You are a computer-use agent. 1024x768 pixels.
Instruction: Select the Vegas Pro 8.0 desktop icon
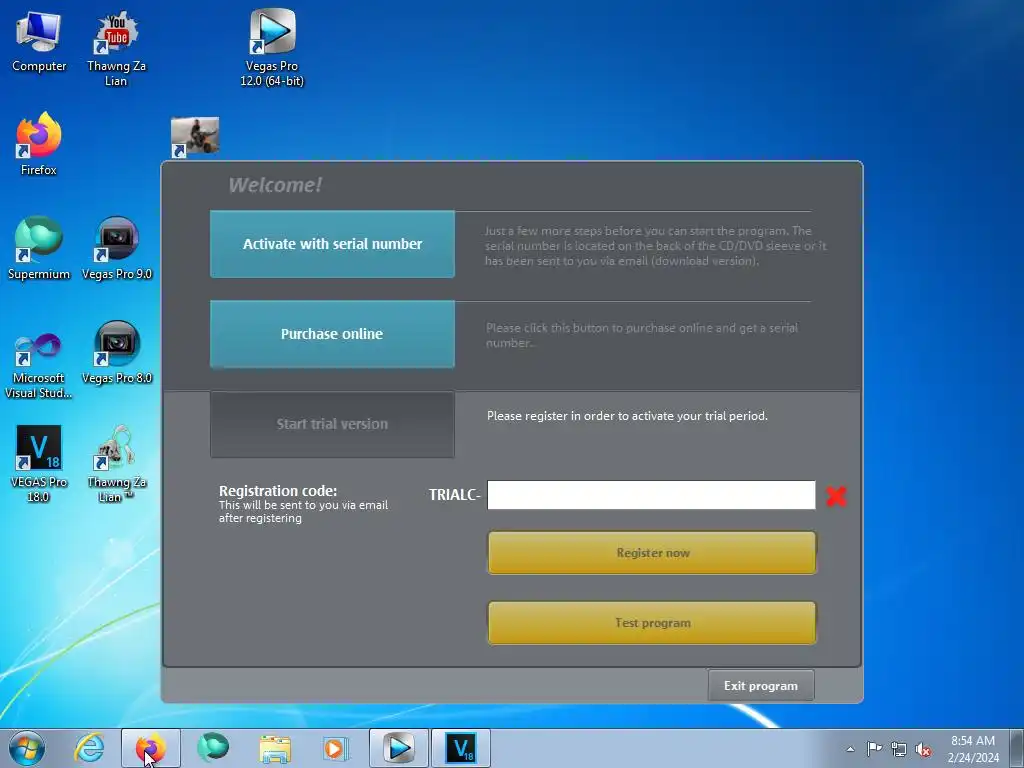point(116,353)
